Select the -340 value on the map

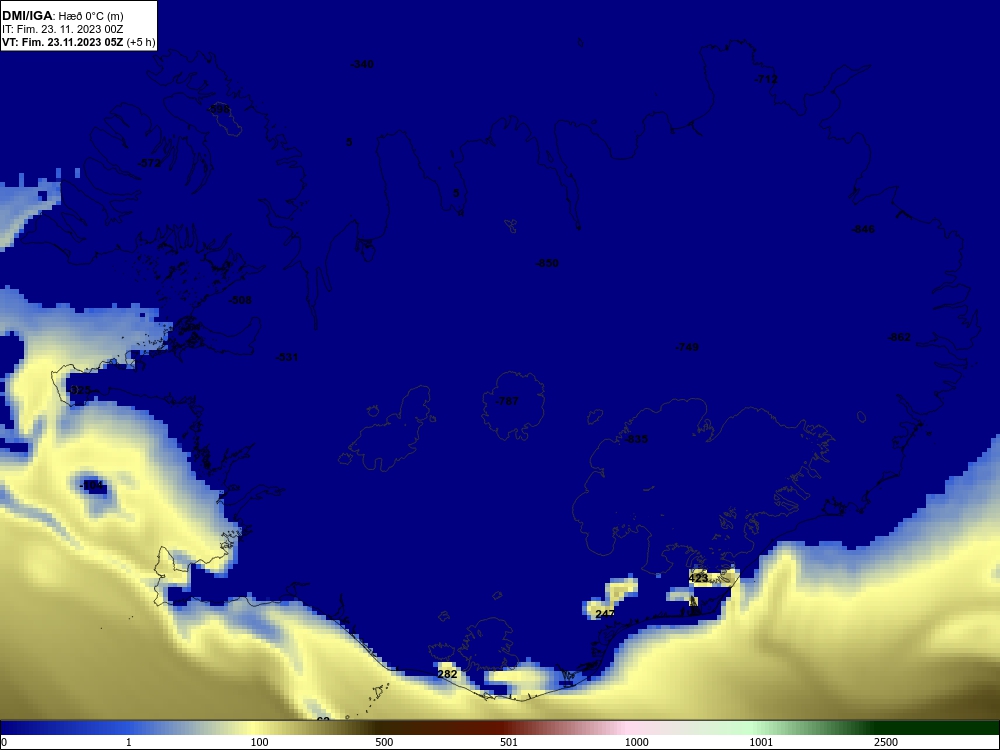click(x=362, y=64)
